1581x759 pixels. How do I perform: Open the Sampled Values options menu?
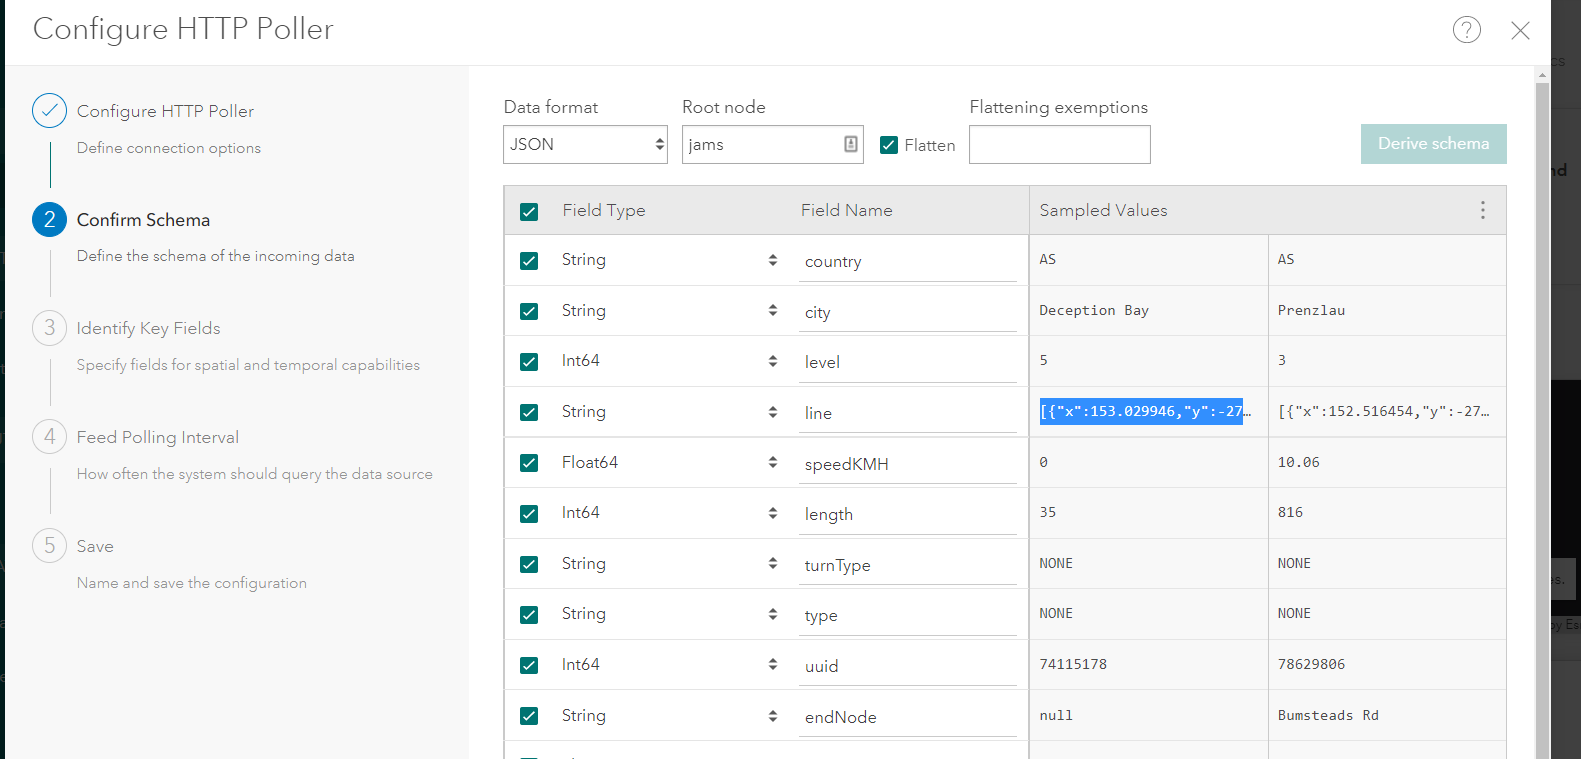click(1482, 210)
